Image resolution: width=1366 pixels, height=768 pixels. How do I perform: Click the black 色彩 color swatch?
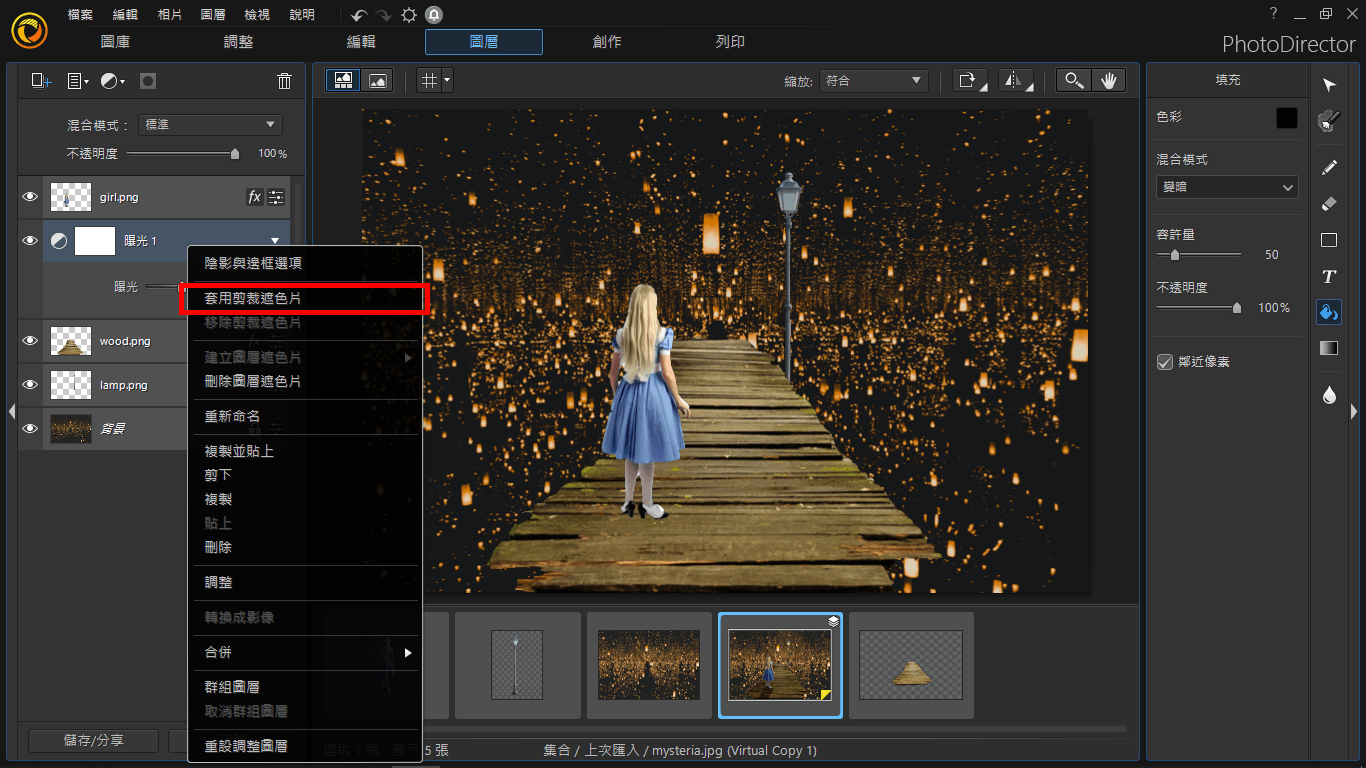1287,118
